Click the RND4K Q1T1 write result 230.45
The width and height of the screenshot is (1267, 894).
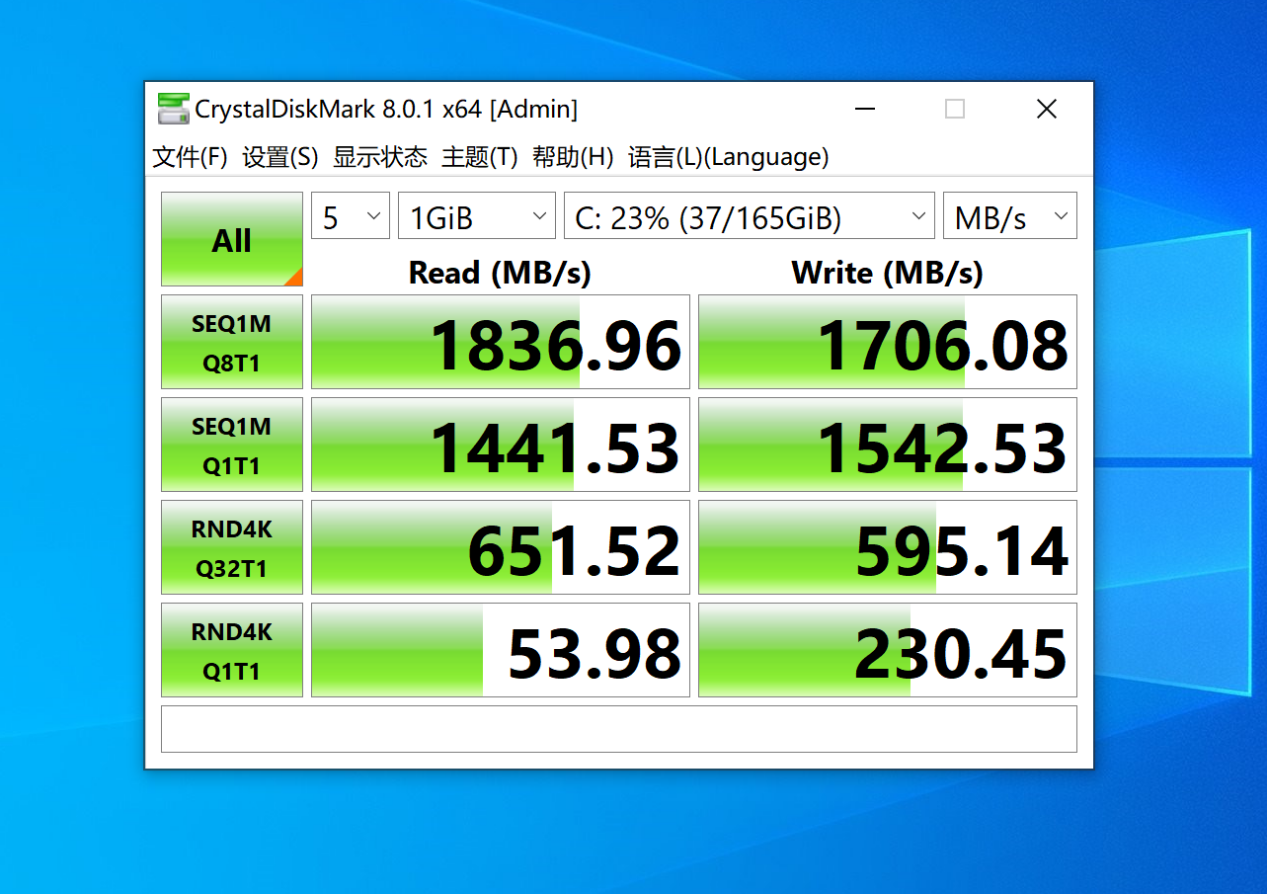click(887, 650)
